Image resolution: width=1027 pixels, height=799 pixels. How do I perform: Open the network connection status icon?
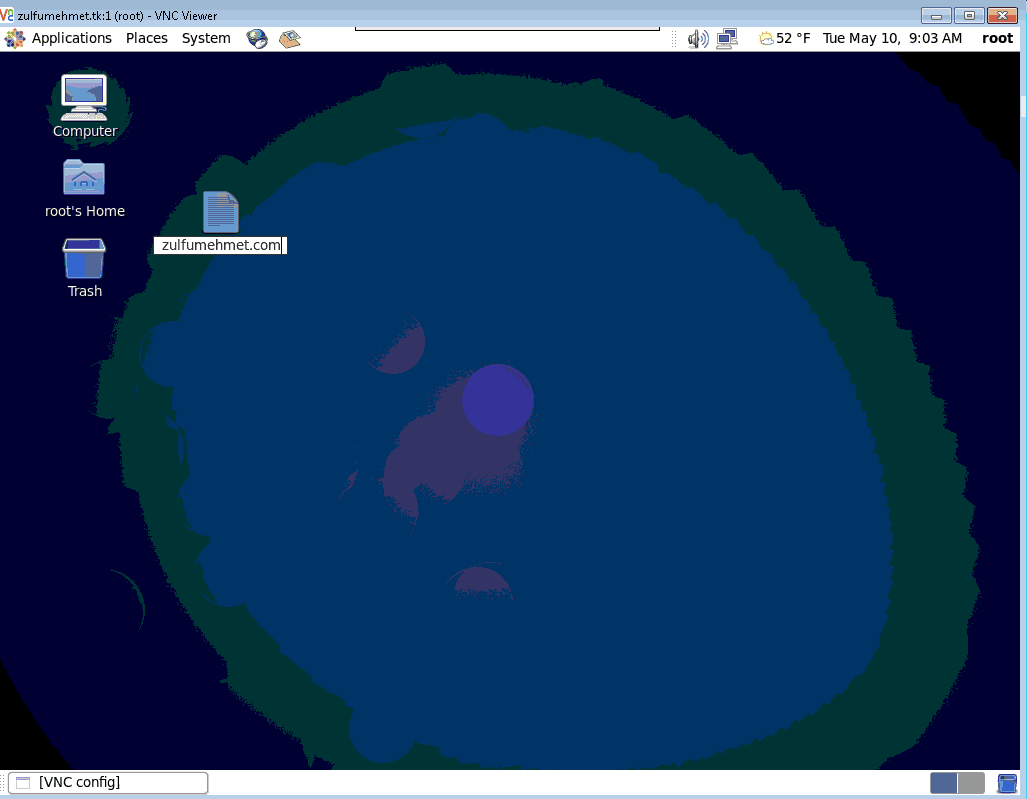[x=726, y=39]
